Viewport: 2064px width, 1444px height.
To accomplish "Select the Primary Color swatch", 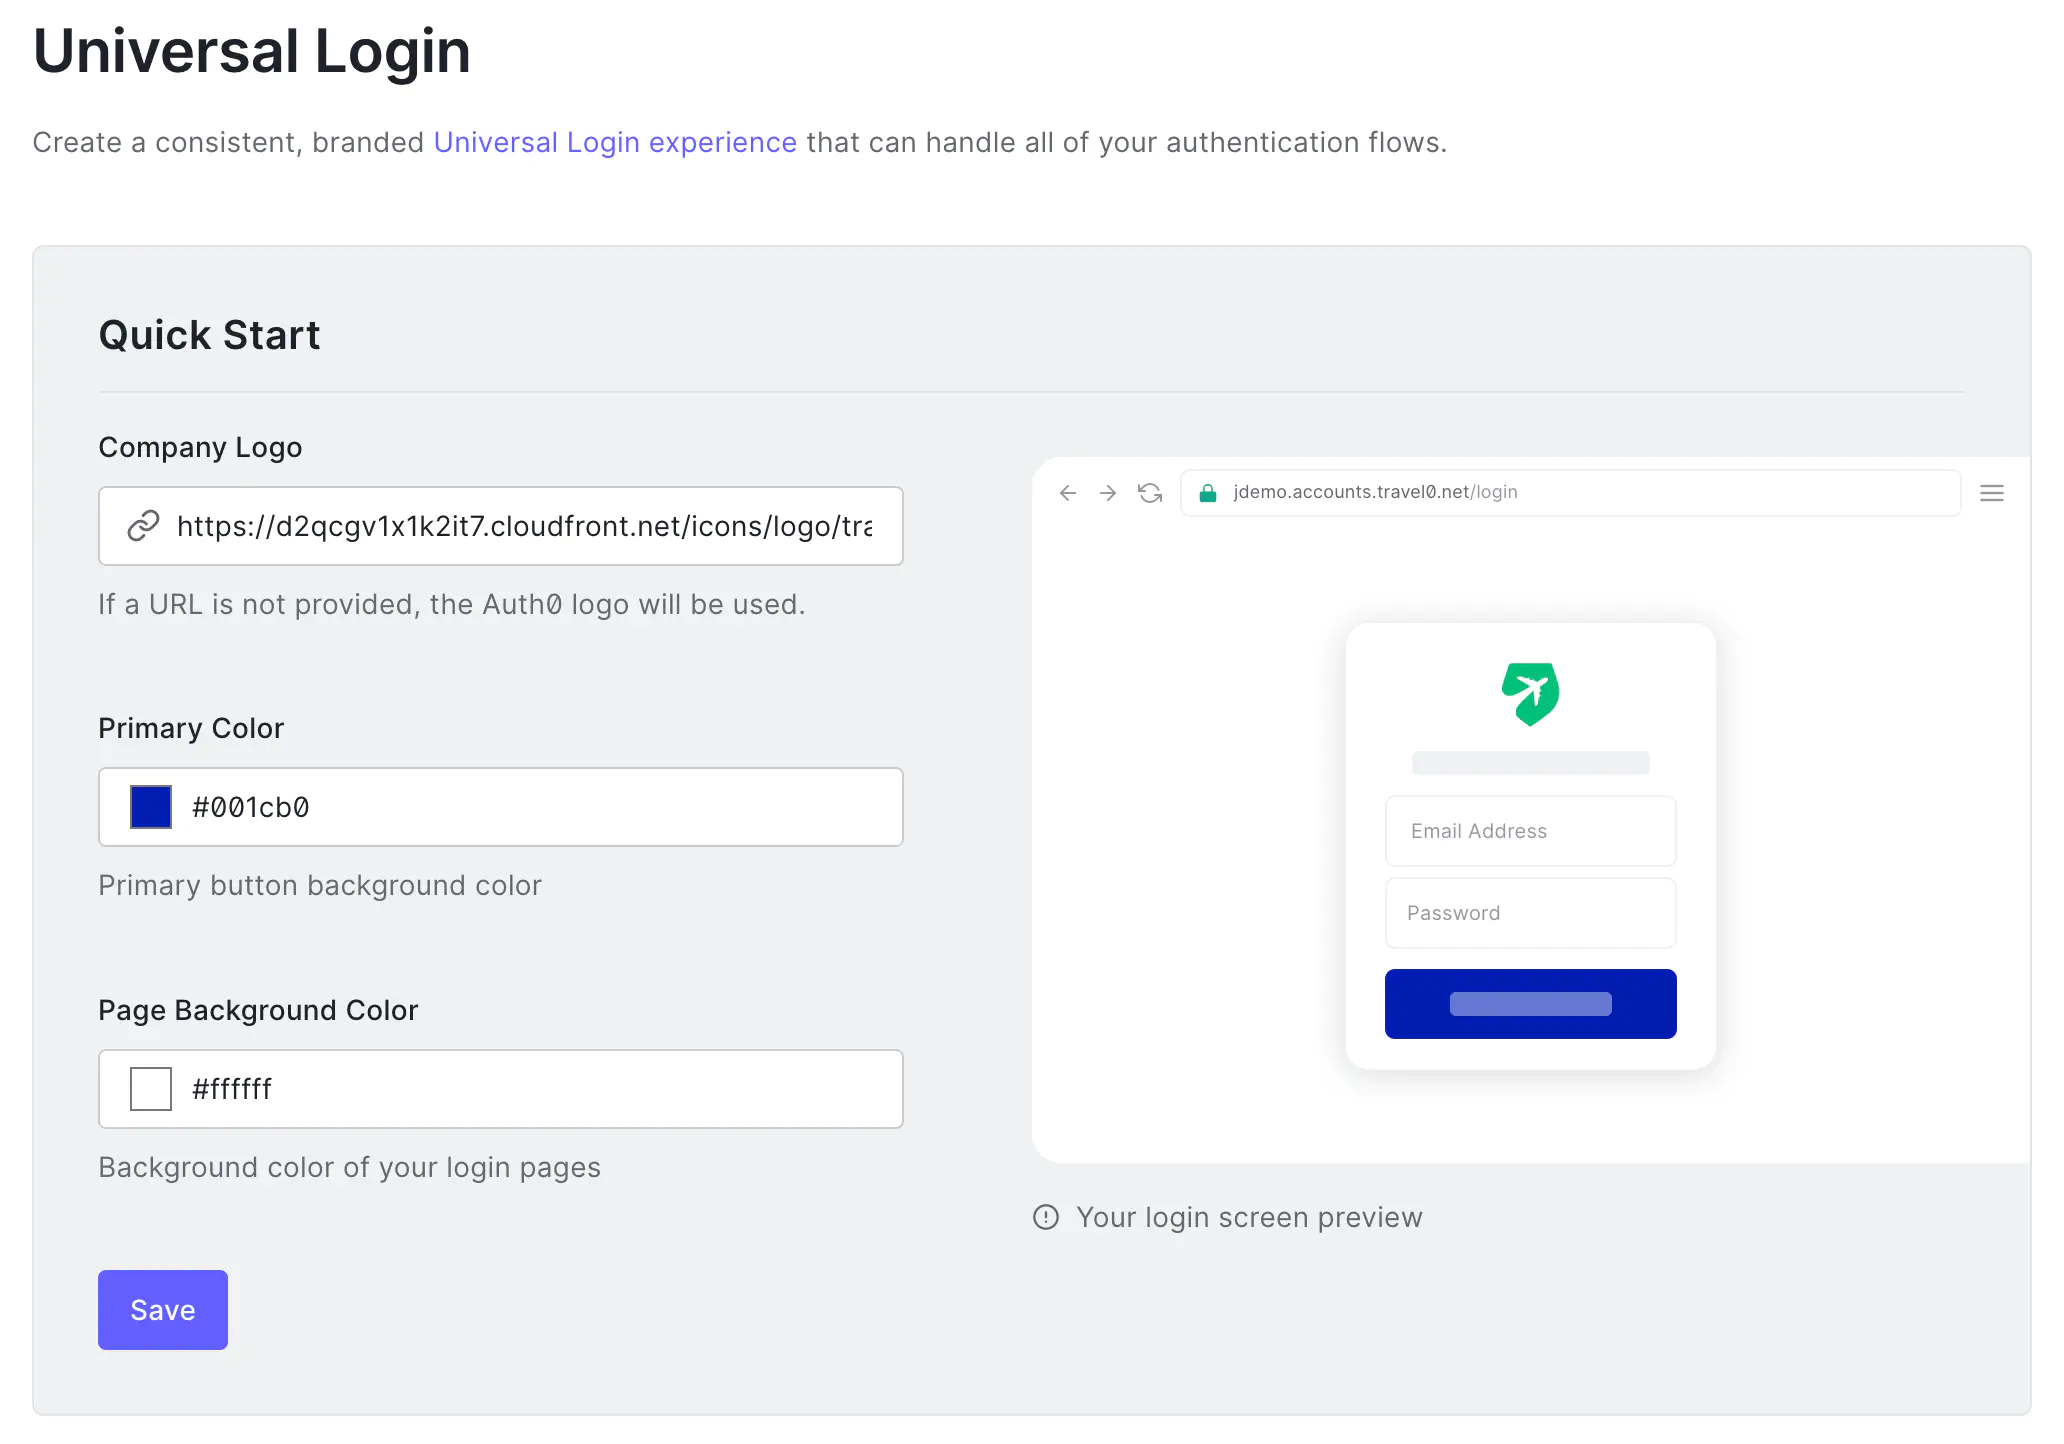I will [x=150, y=806].
